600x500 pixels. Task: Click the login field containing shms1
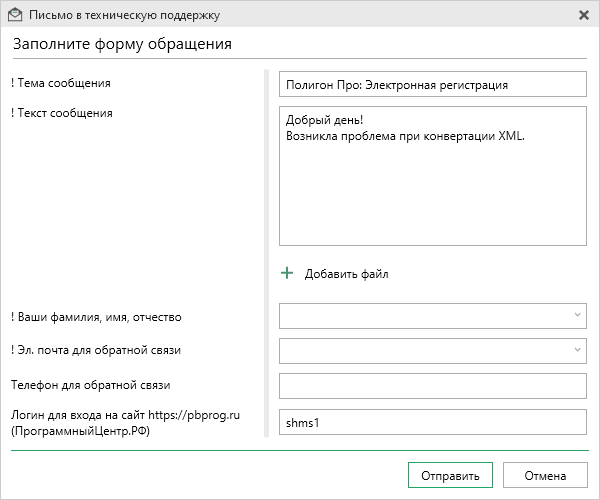433,422
